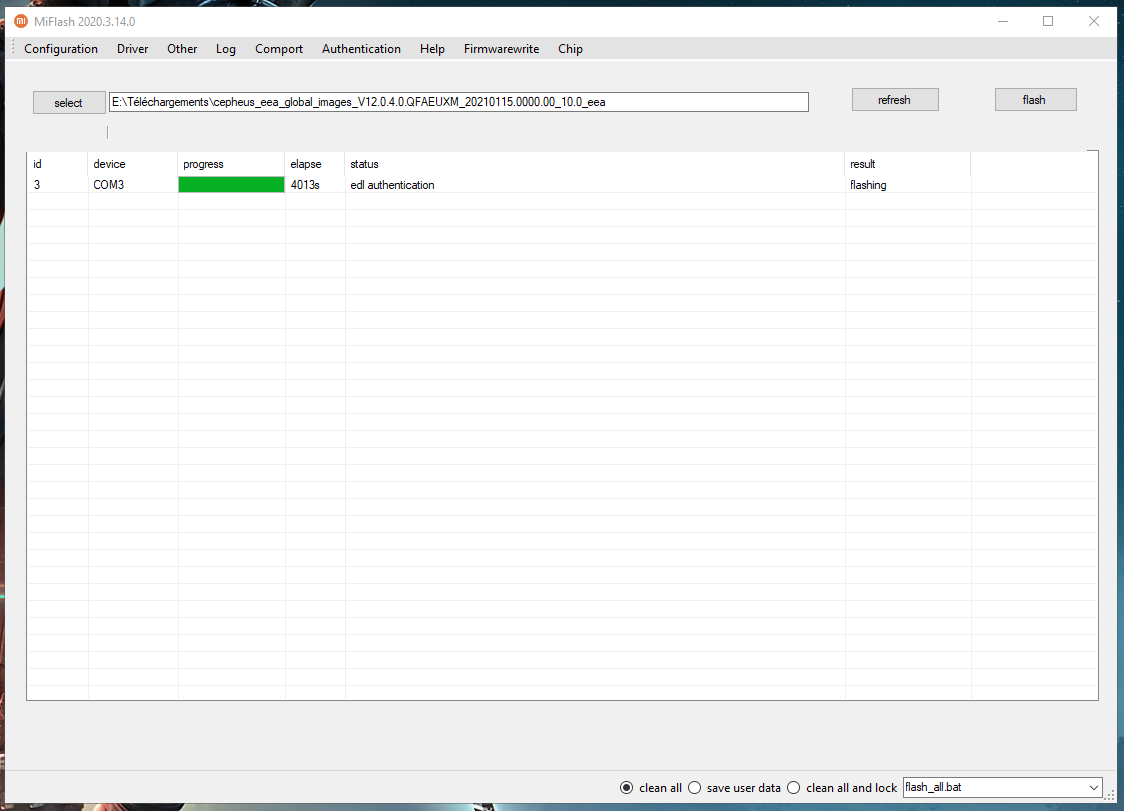Click the menu bar drag grip handle
The width and height of the screenshot is (1124, 811).
(13, 48)
